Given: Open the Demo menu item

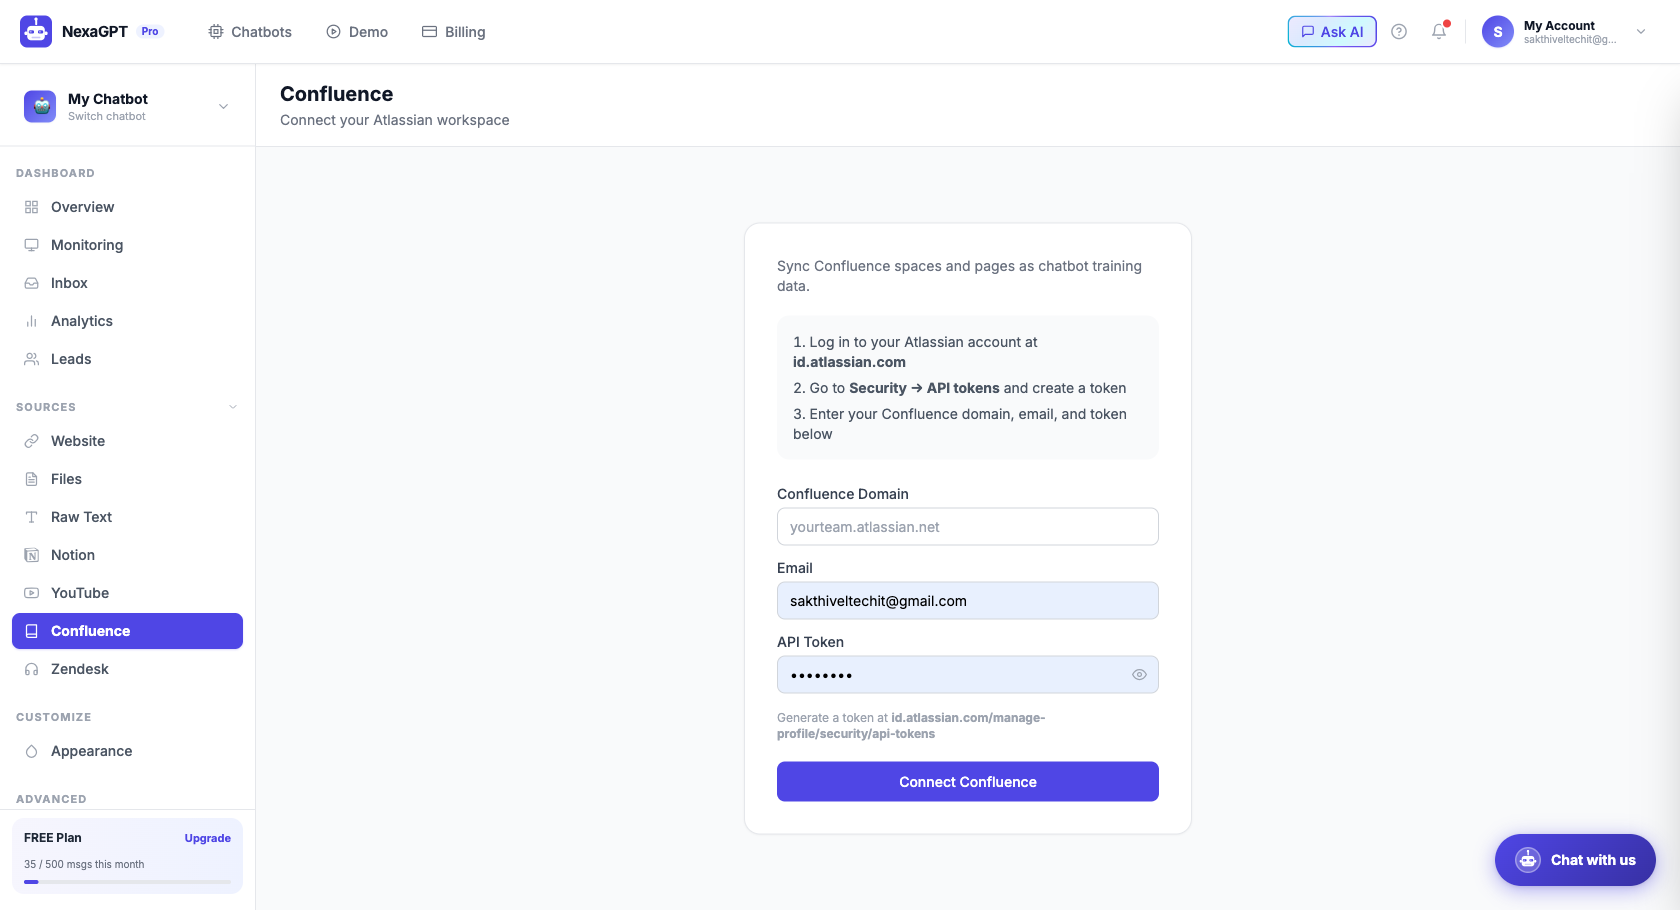Looking at the screenshot, I should pyautogui.click(x=357, y=32).
